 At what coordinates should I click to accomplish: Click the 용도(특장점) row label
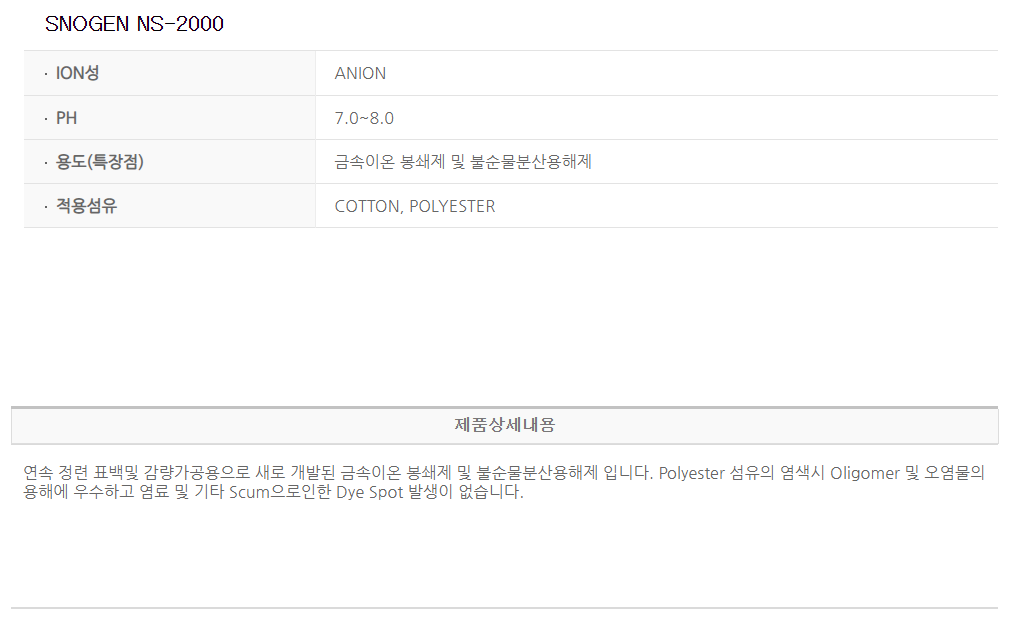pos(99,162)
